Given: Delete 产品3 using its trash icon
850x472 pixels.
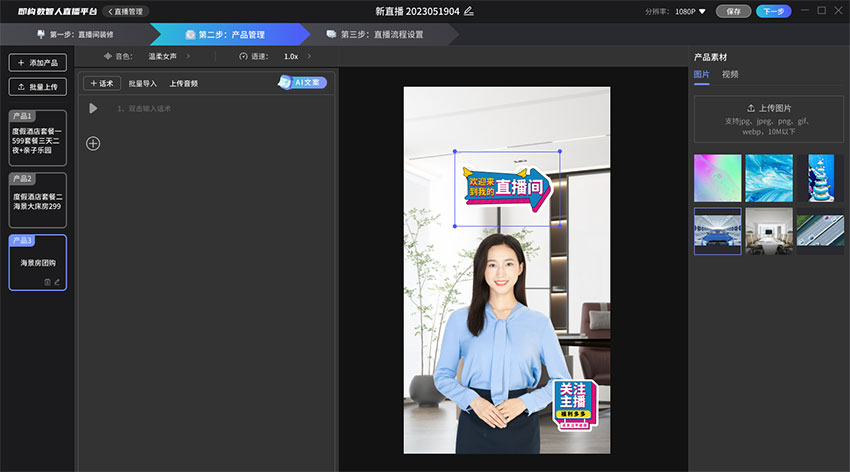Looking at the screenshot, I should pyautogui.click(x=47, y=282).
